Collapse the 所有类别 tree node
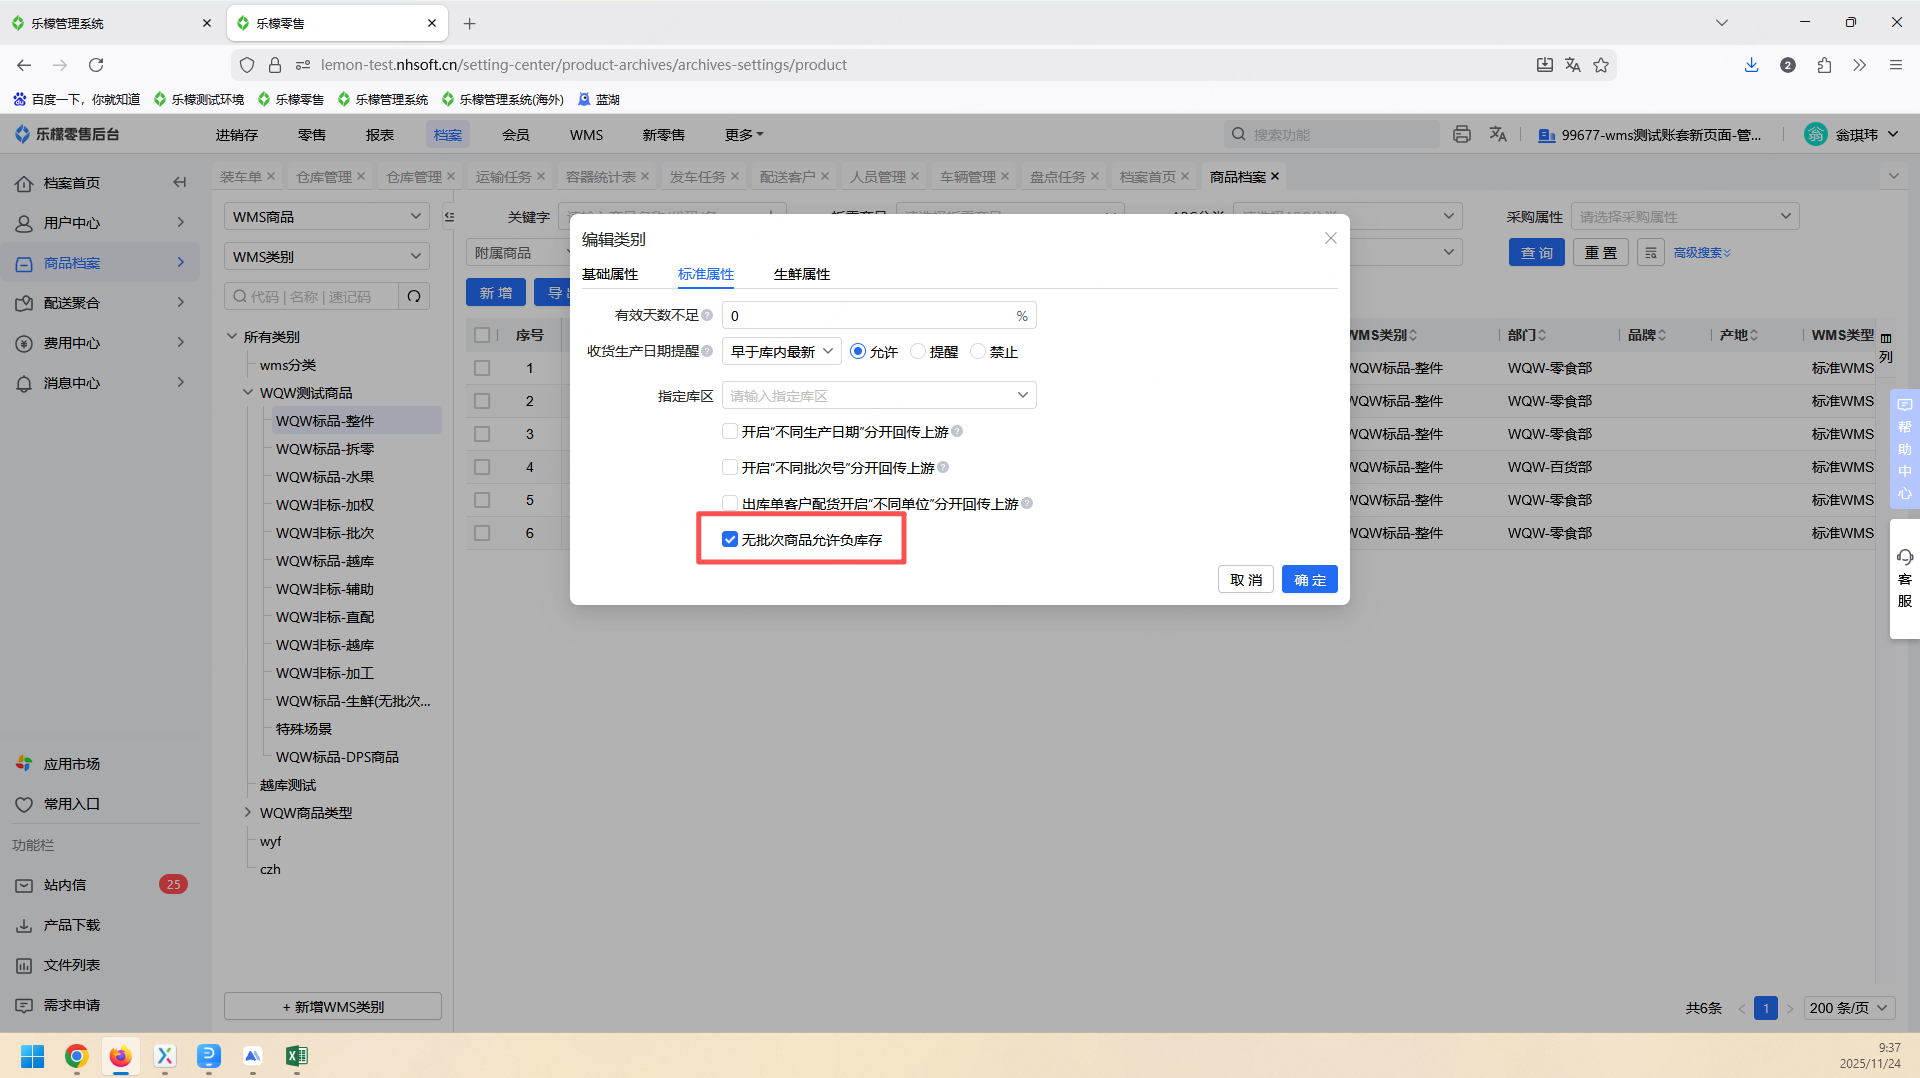 [x=232, y=337]
